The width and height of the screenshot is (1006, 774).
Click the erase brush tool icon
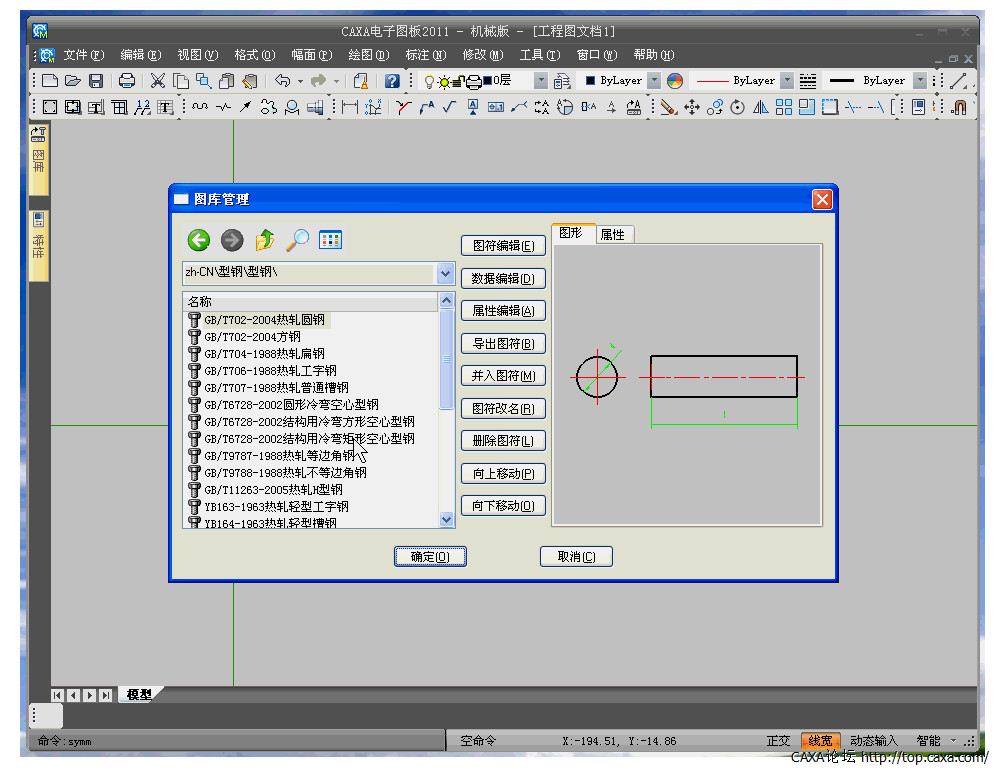click(669, 107)
